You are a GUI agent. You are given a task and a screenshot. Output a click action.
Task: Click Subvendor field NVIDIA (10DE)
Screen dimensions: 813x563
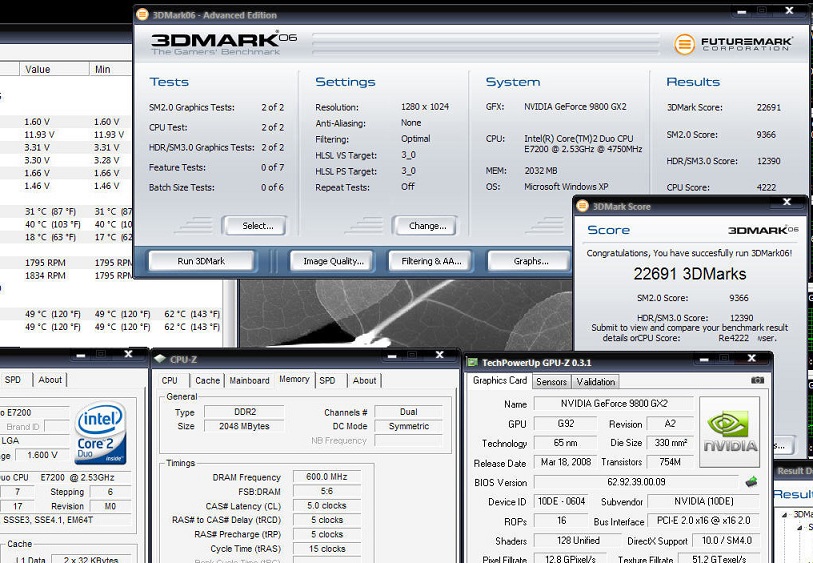point(703,501)
